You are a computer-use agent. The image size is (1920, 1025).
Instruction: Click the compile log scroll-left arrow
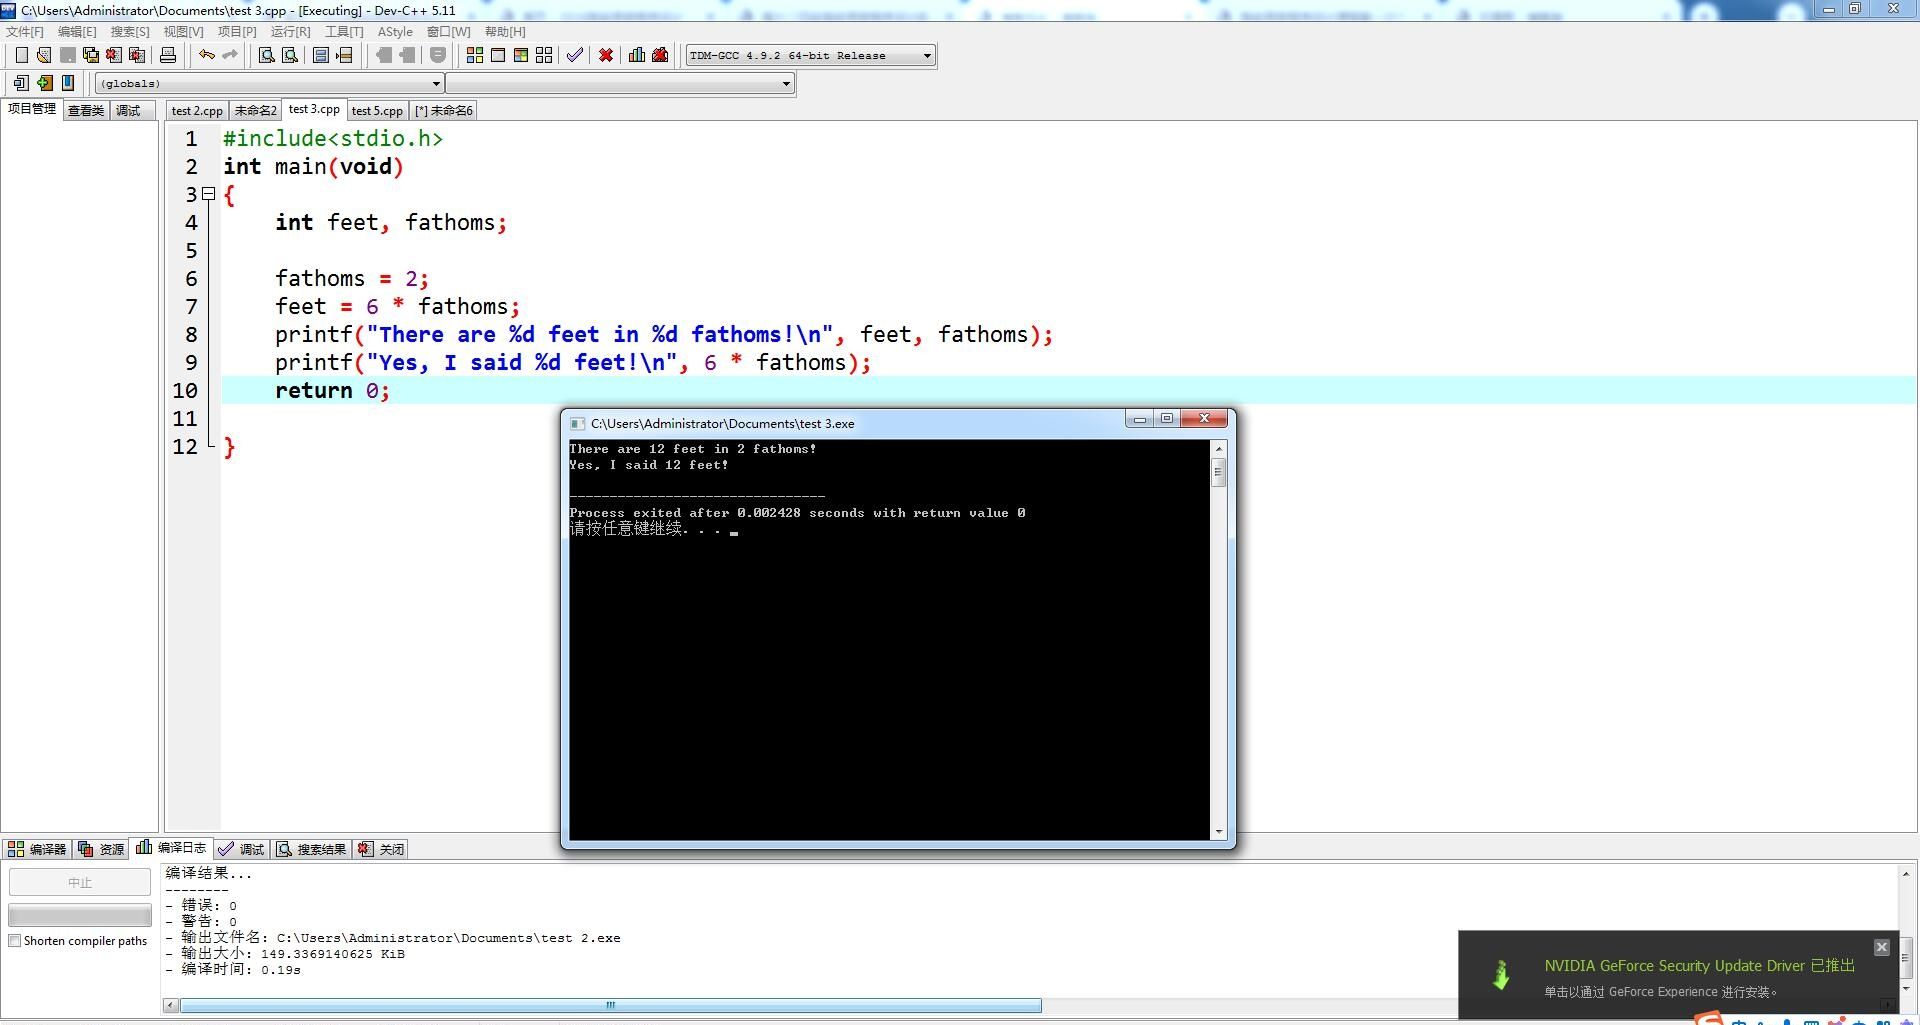coord(170,1005)
